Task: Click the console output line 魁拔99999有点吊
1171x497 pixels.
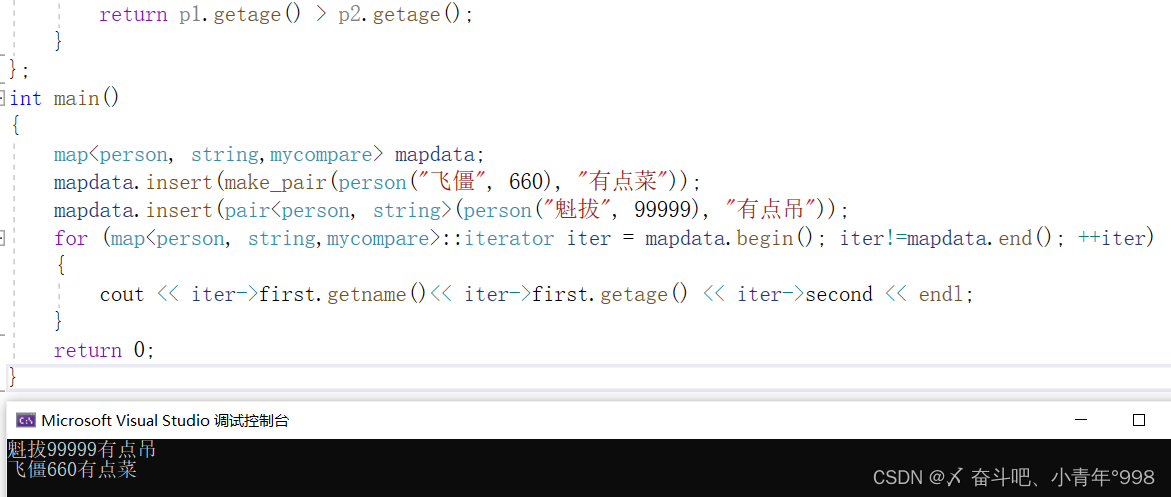Action: click(82, 449)
